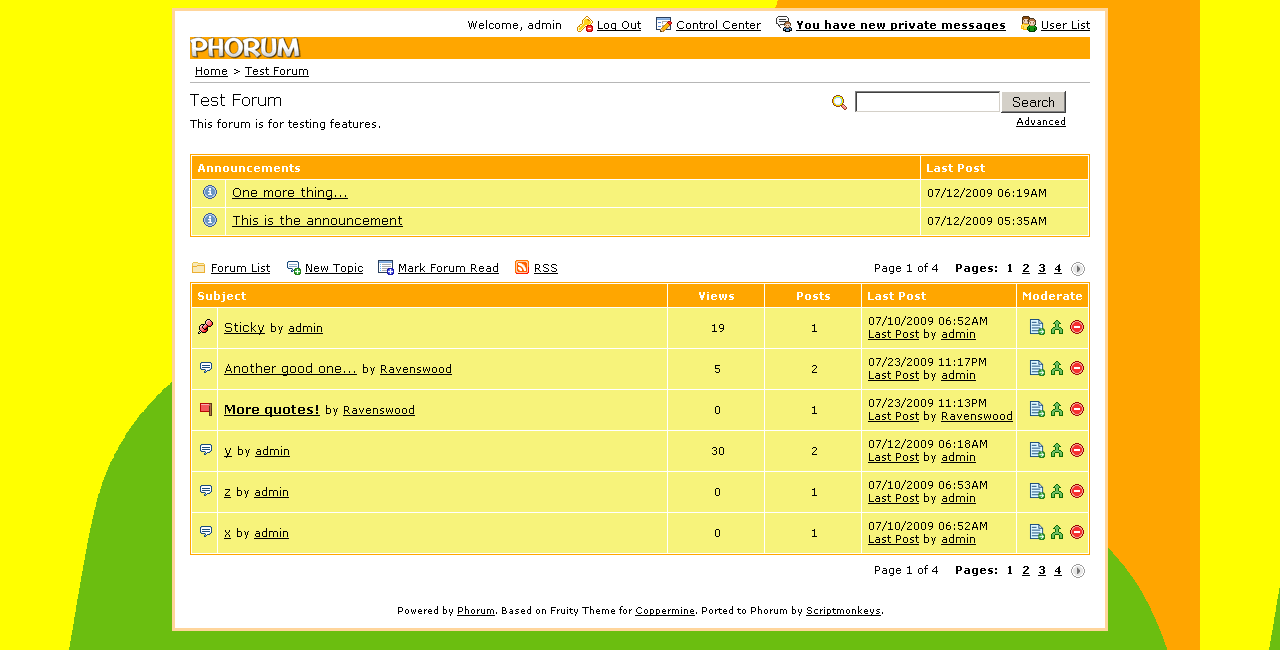Go to page 3 in bottom pagination
This screenshot has width=1280, height=650.
coord(1042,570)
